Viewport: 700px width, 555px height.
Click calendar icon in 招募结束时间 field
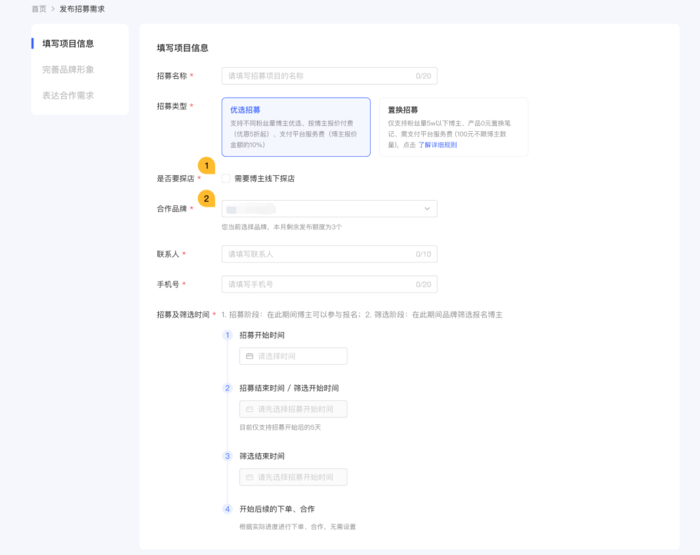(249, 409)
